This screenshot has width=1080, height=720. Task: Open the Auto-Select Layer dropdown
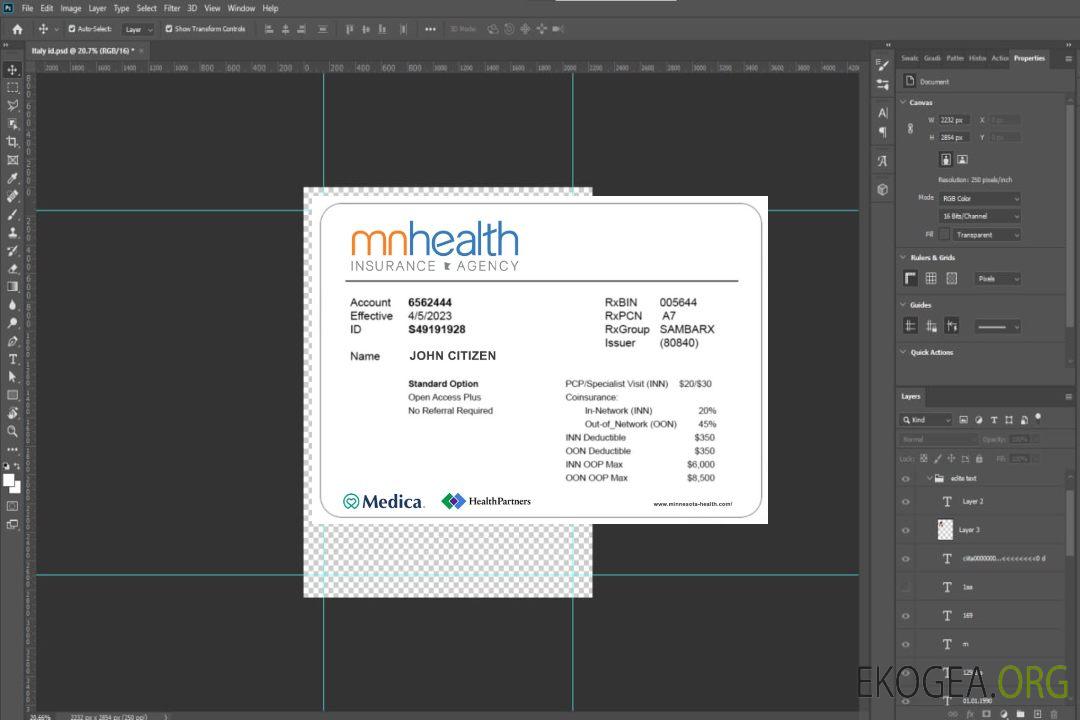point(138,29)
